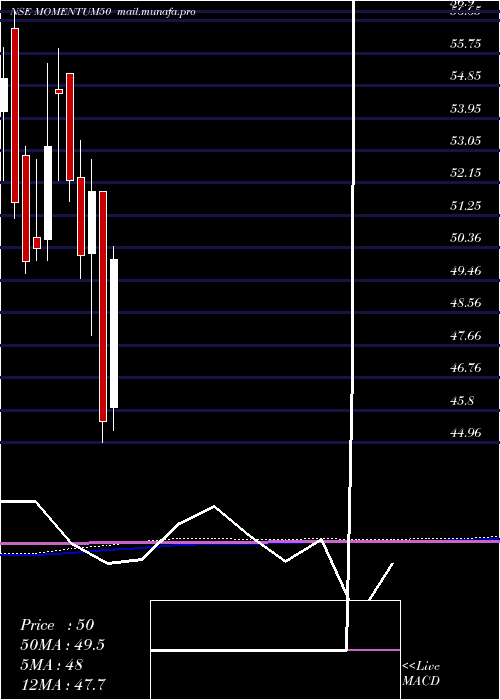Viewport: 500px width, 700px height.
Task: Click the 'Price : 50' readout
Action: (57, 625)
